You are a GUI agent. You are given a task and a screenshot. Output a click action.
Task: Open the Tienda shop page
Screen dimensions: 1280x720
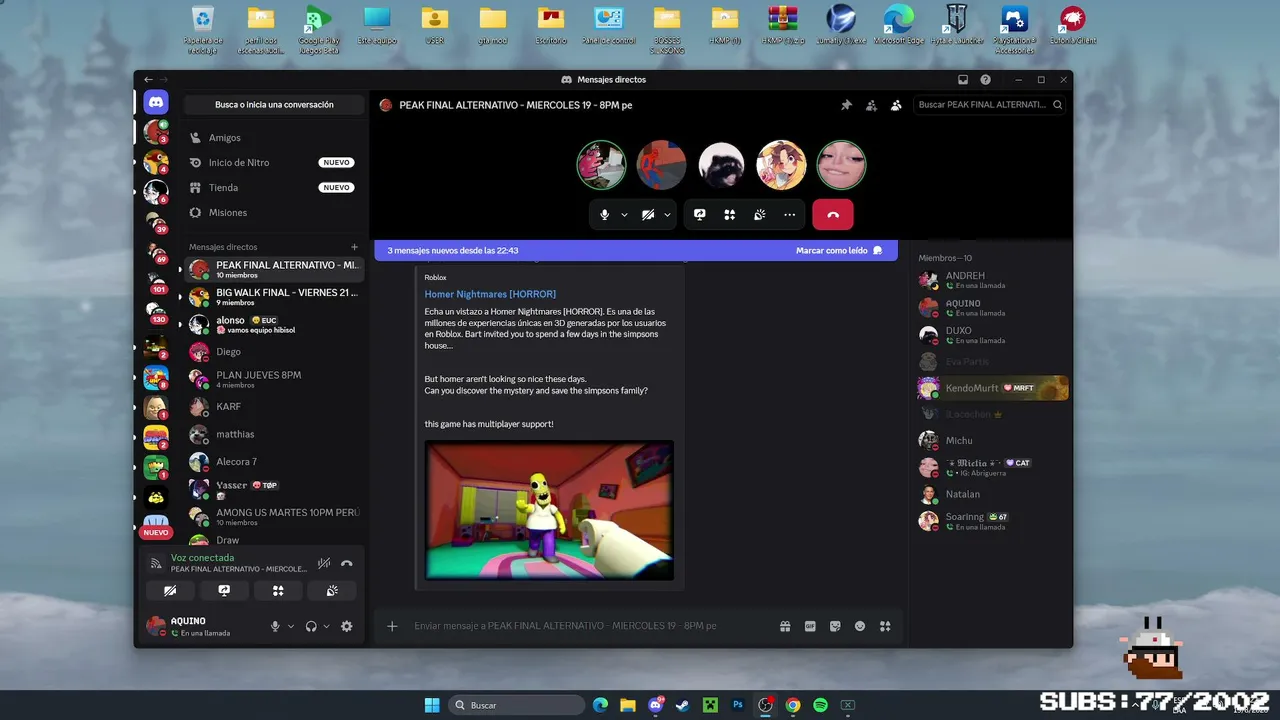point(274,188)
